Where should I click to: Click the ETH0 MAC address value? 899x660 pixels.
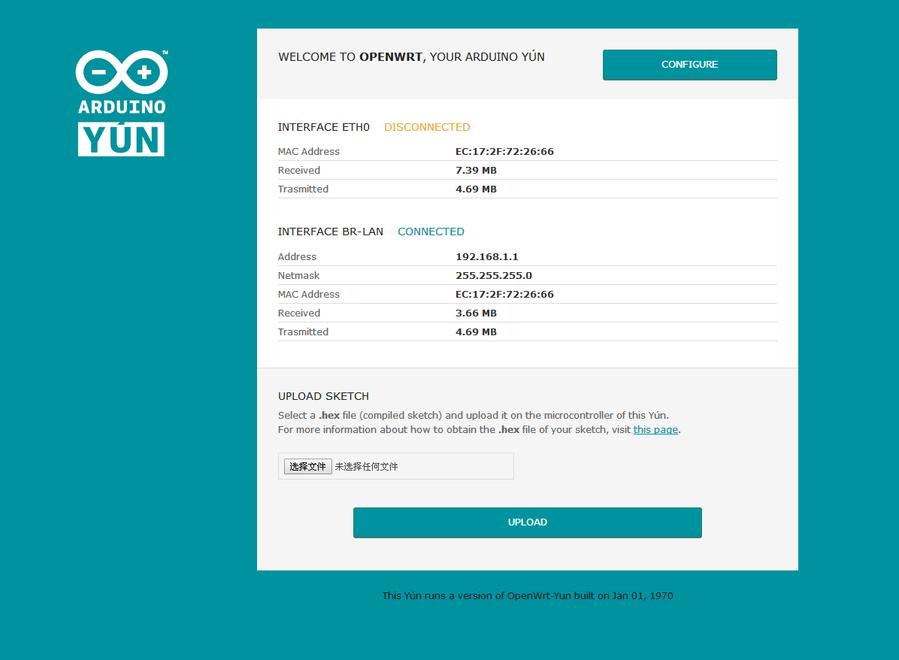504,152
